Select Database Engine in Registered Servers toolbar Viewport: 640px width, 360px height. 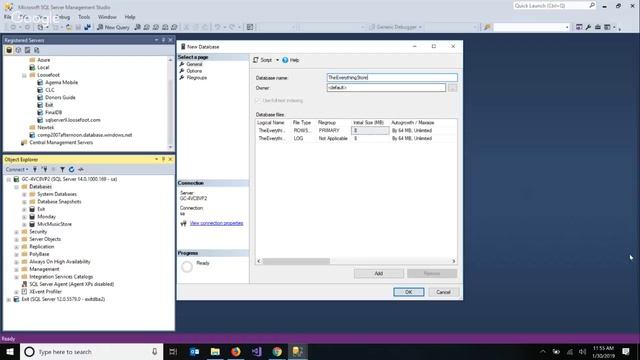[9, 50]
